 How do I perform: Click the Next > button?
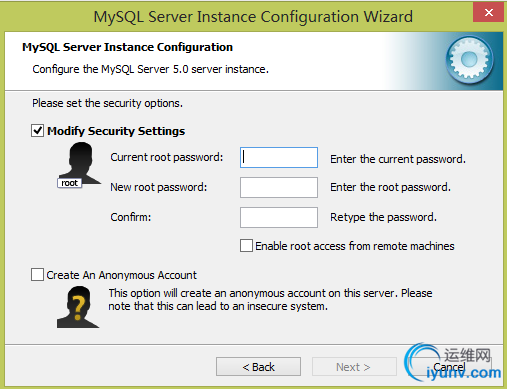[x=354, y=367]
